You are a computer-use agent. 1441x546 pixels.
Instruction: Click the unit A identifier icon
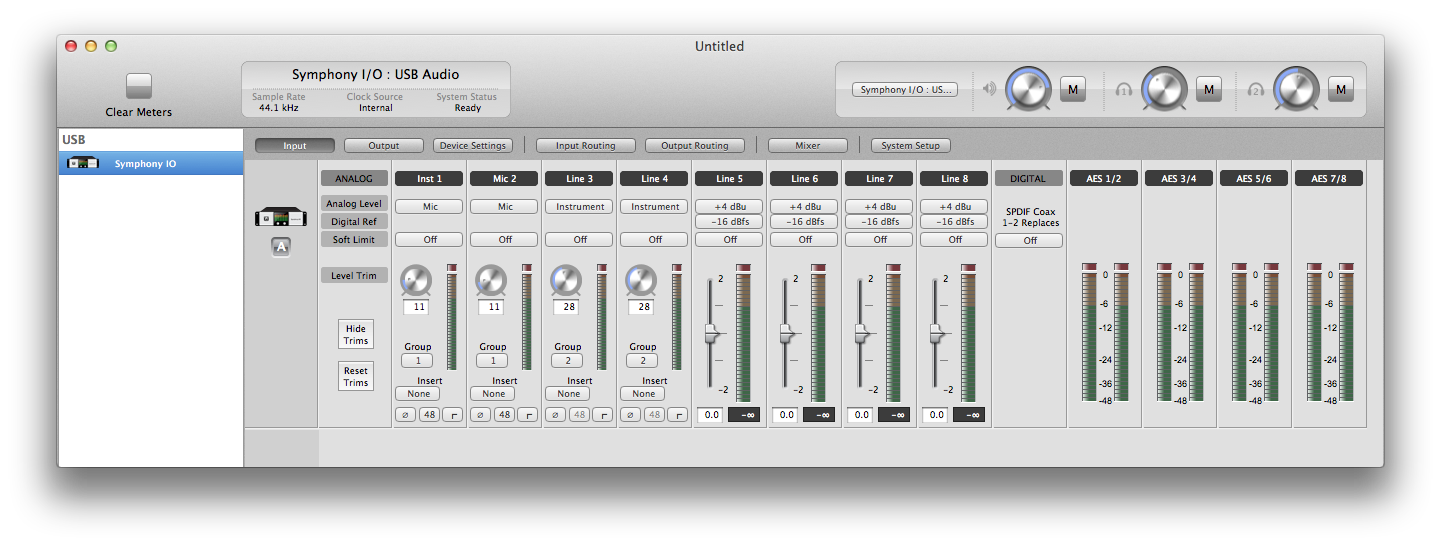click(281, 247)
